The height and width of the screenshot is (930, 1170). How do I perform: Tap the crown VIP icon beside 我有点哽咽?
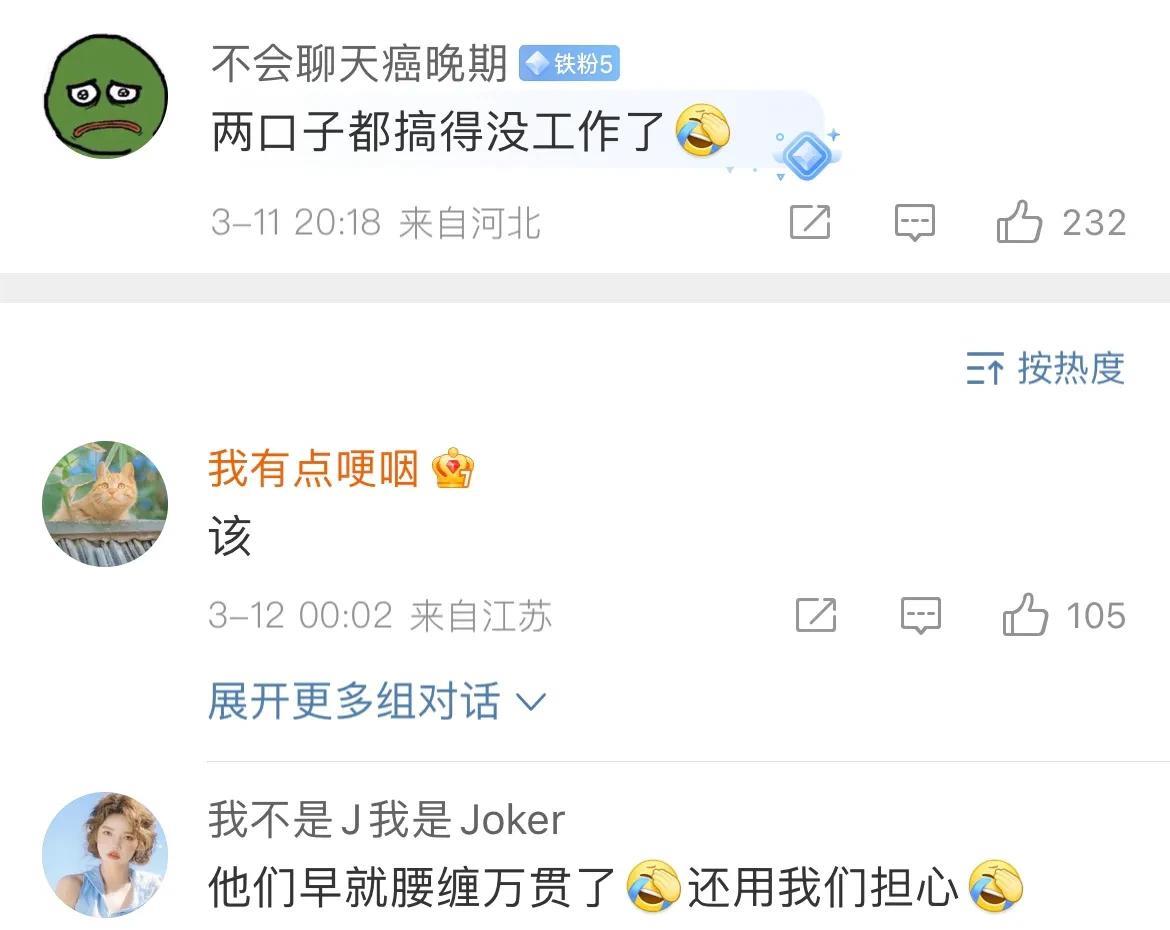pyautogui.click(x=452, y=468)
